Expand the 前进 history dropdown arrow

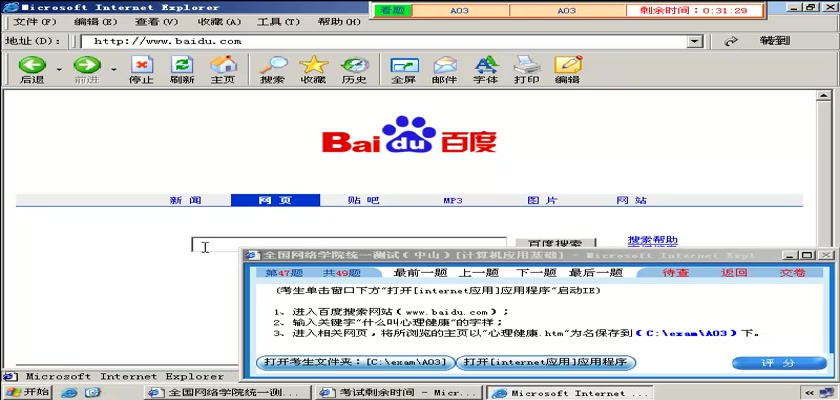coord(114,70)
